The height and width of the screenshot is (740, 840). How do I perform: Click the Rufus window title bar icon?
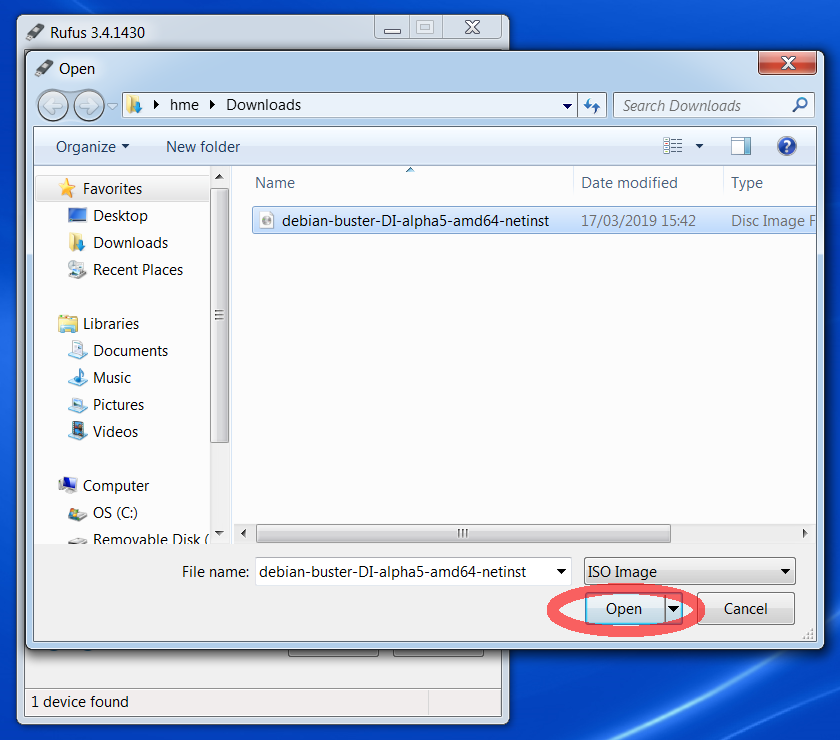tap(35, 32)
